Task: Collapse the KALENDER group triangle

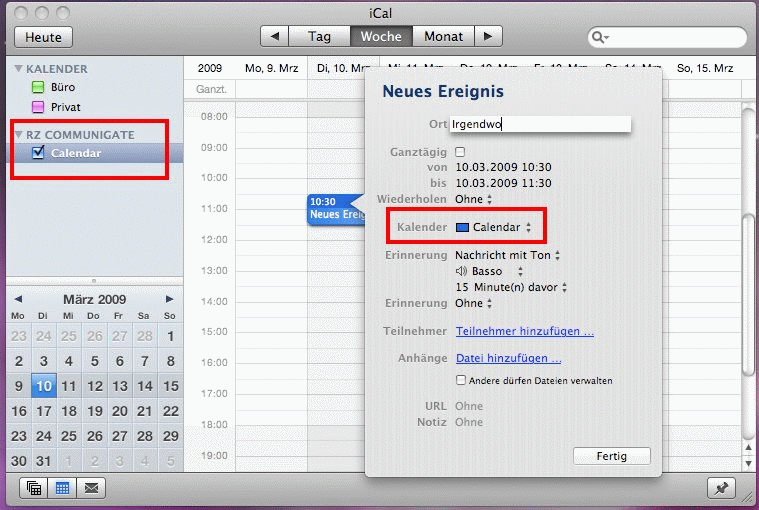Action: coord(18,69)
